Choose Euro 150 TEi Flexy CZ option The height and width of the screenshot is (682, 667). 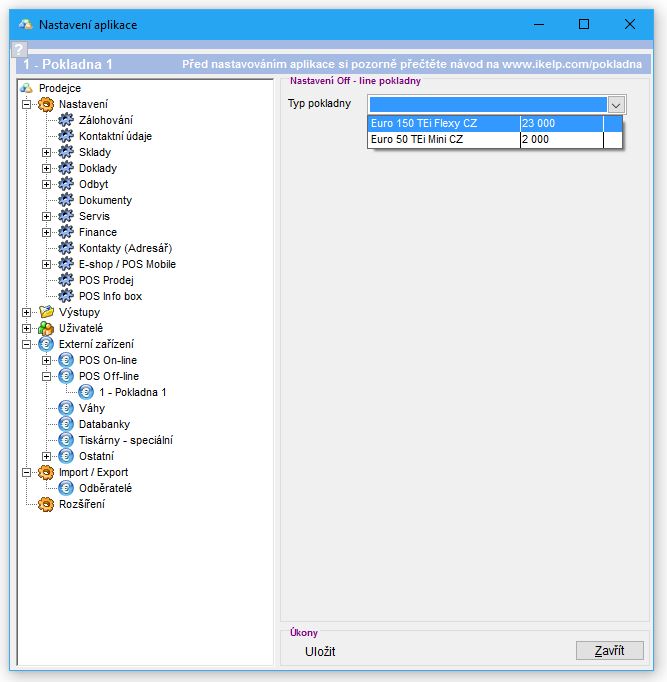[x=444, y=123]
